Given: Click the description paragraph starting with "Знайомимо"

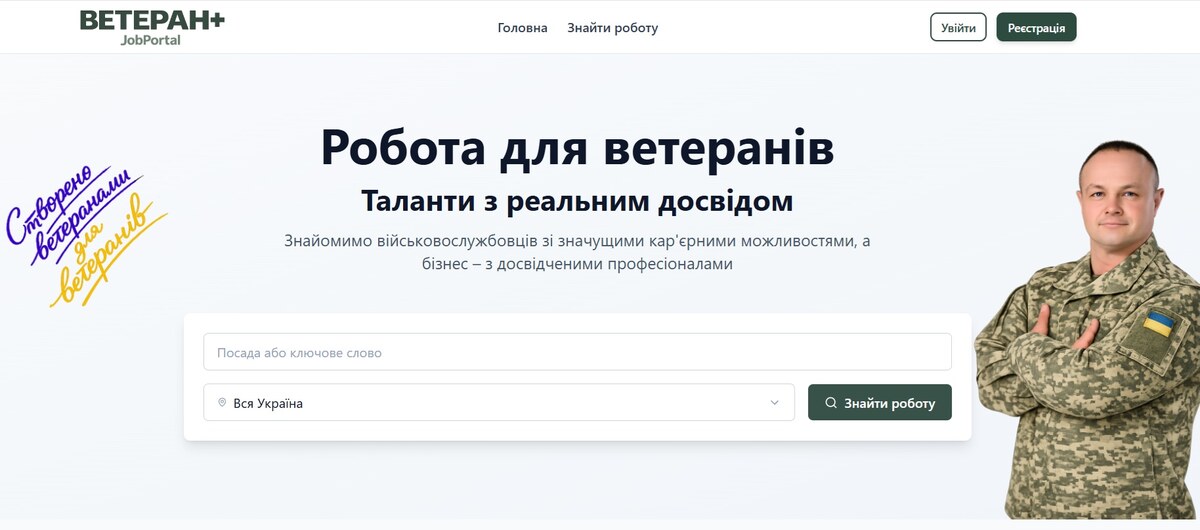Looking at the screenshot, I should tap(577, 252).
